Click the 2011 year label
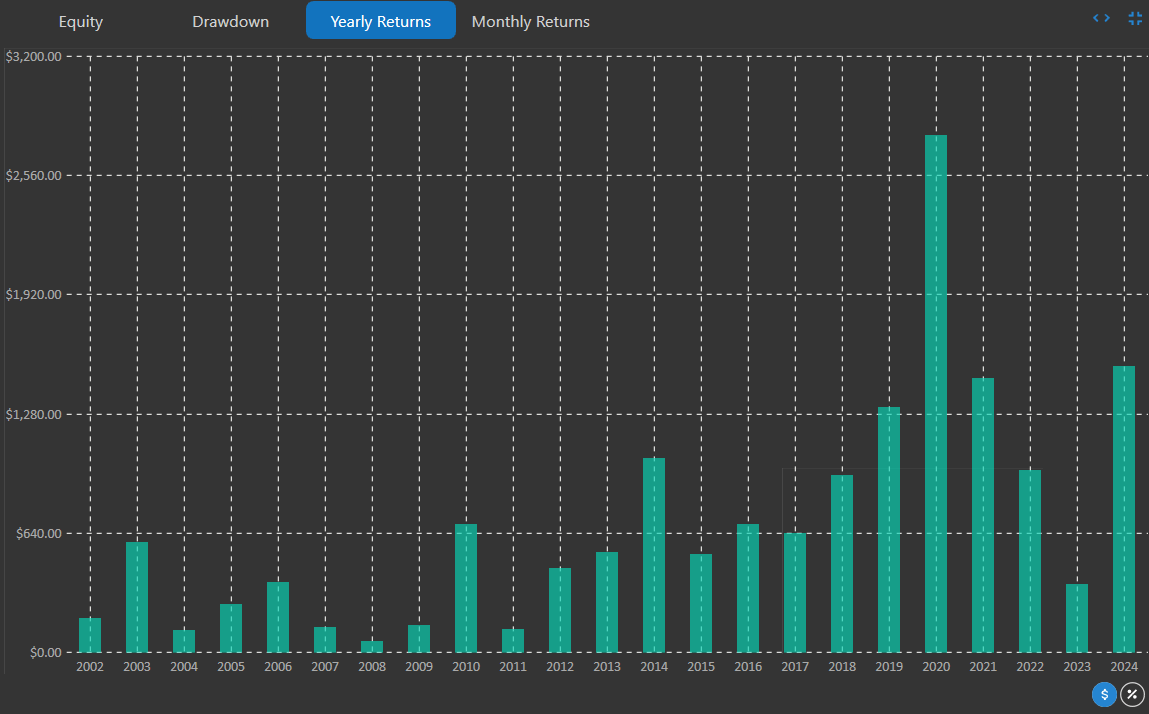1149x714 pixels. tap(513, 666)
